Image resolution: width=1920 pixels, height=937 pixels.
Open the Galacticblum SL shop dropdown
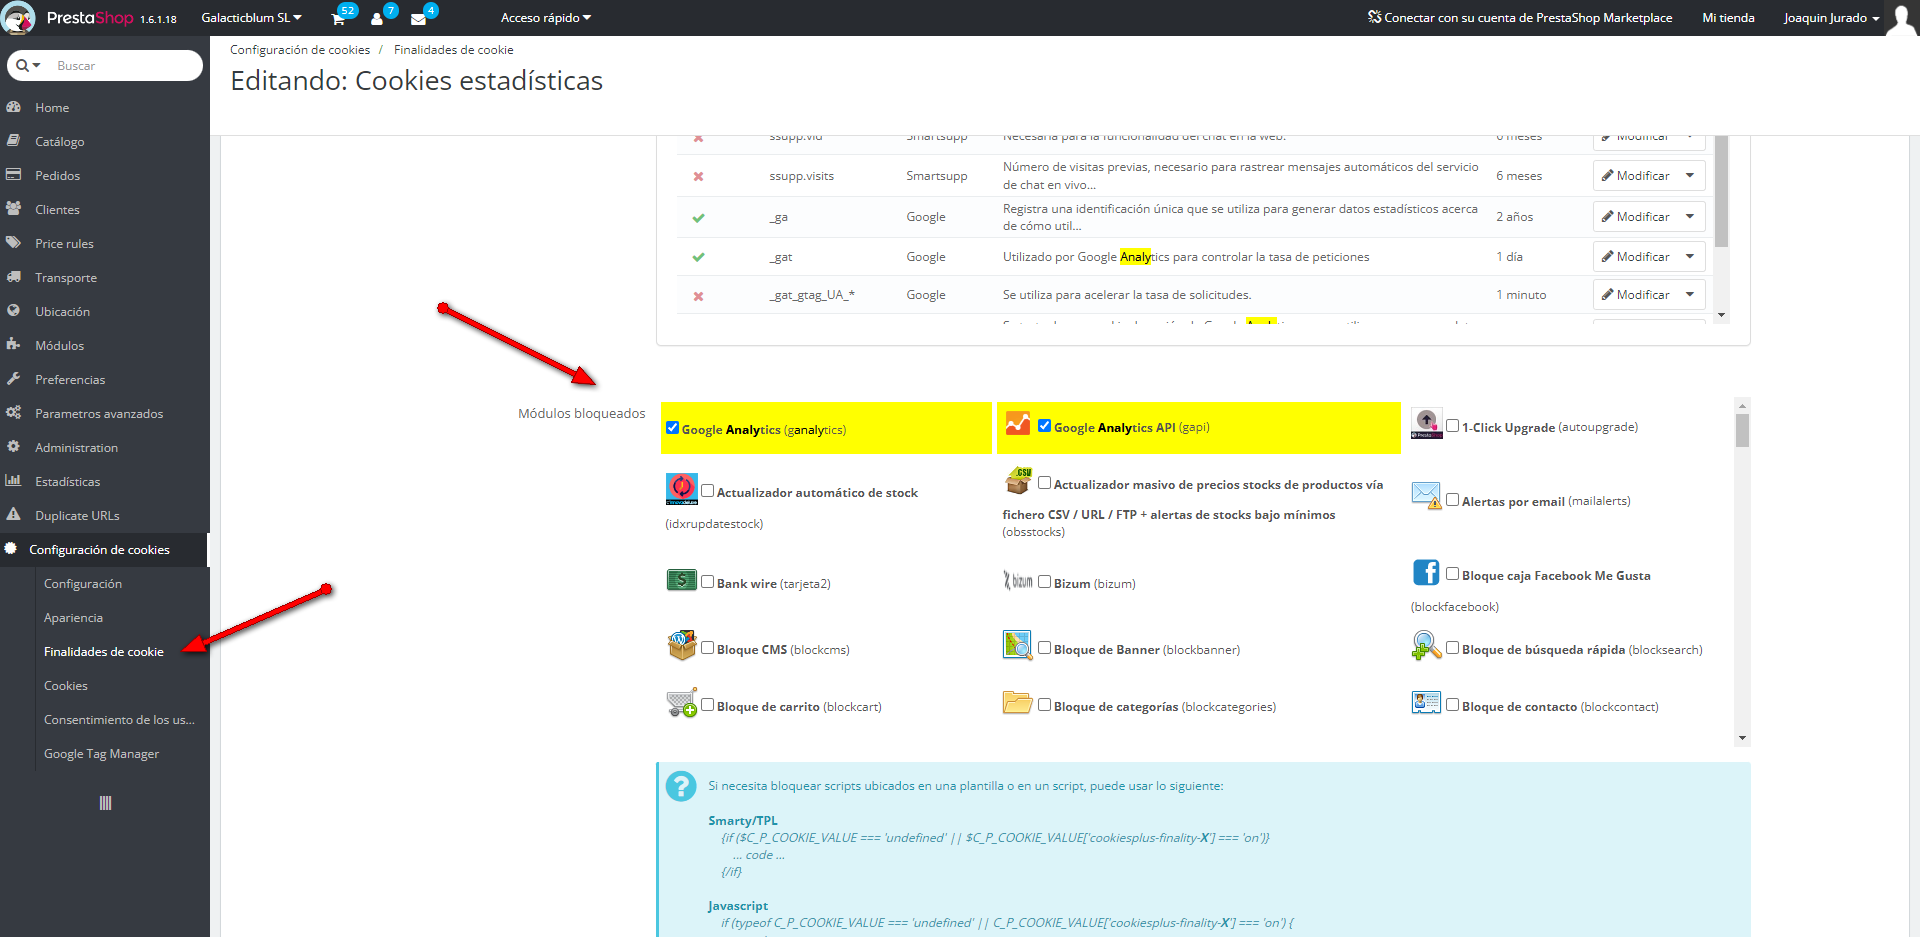pos(251,18)
